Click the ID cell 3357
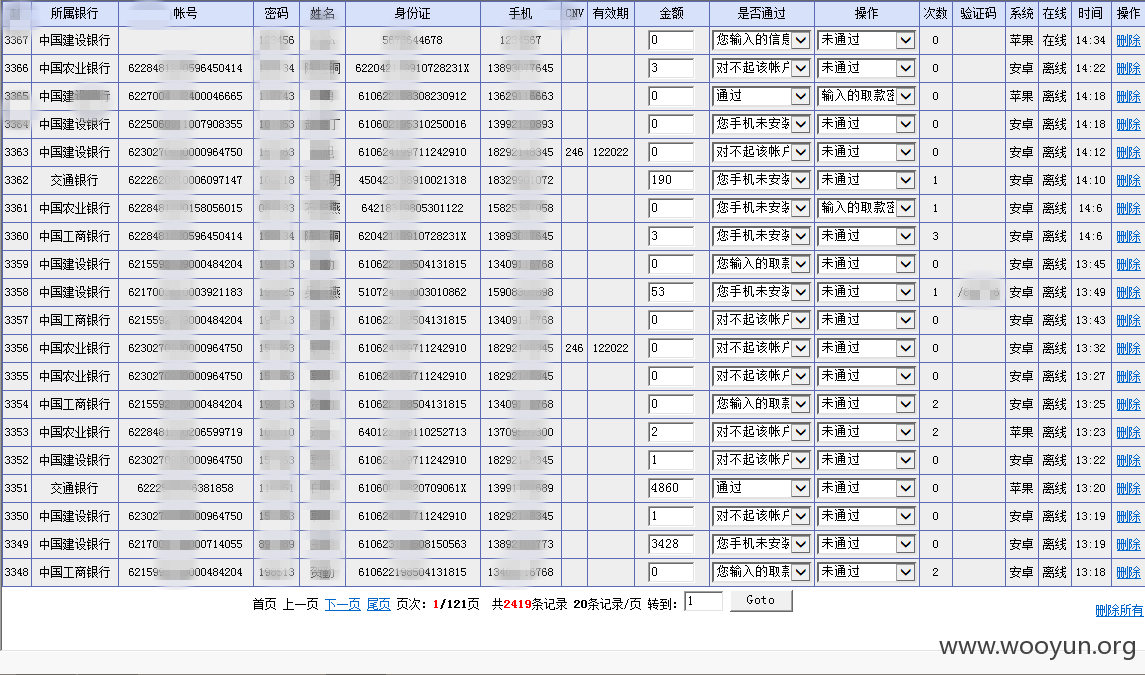Screen dimensions: 1145x675 16,320
